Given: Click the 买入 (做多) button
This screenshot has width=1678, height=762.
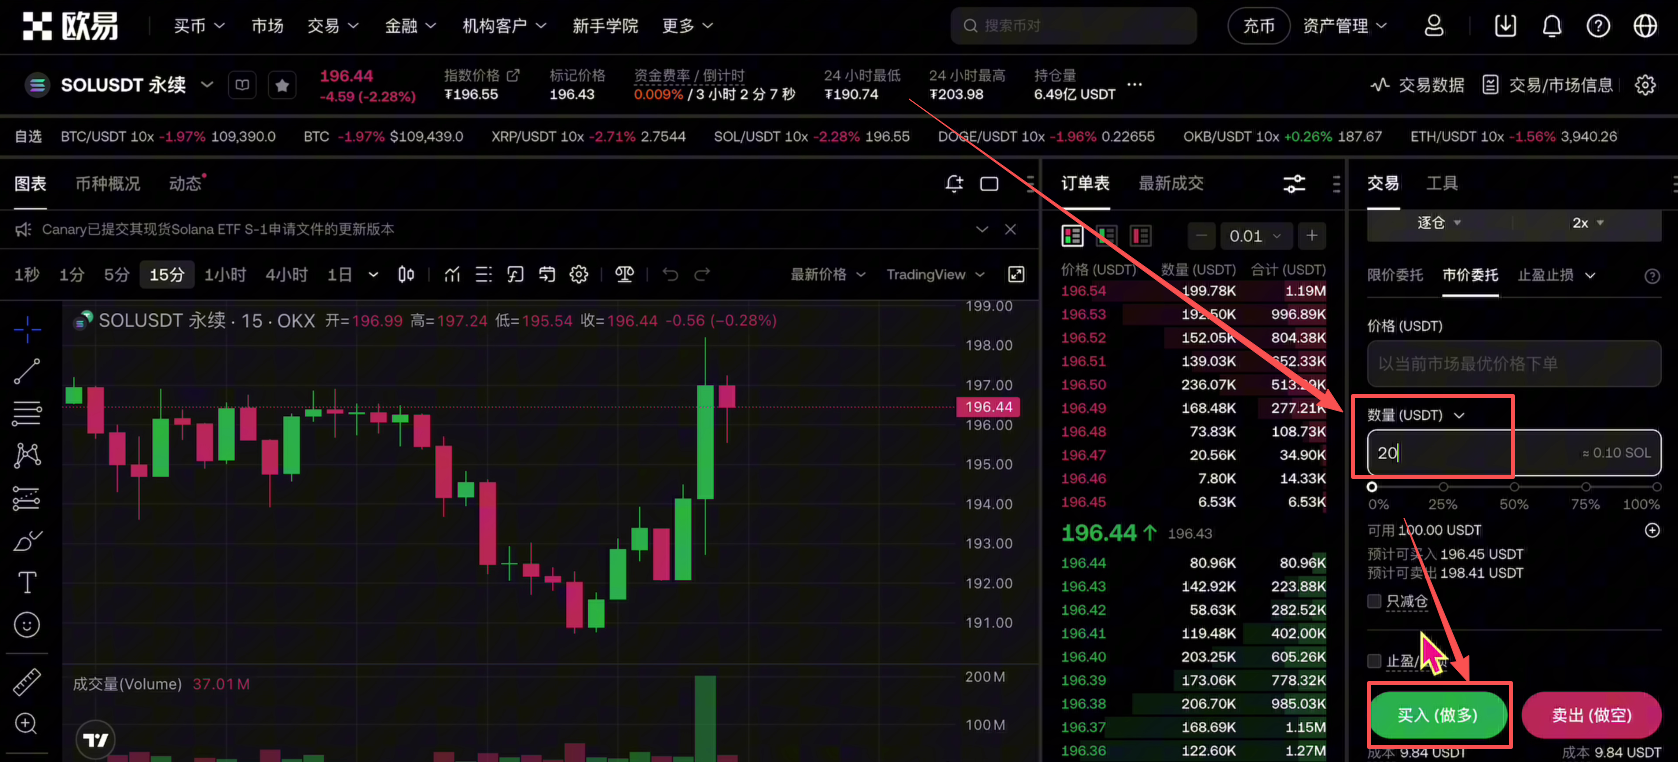Looking at the screenshot, I should tap(1437, 715).
